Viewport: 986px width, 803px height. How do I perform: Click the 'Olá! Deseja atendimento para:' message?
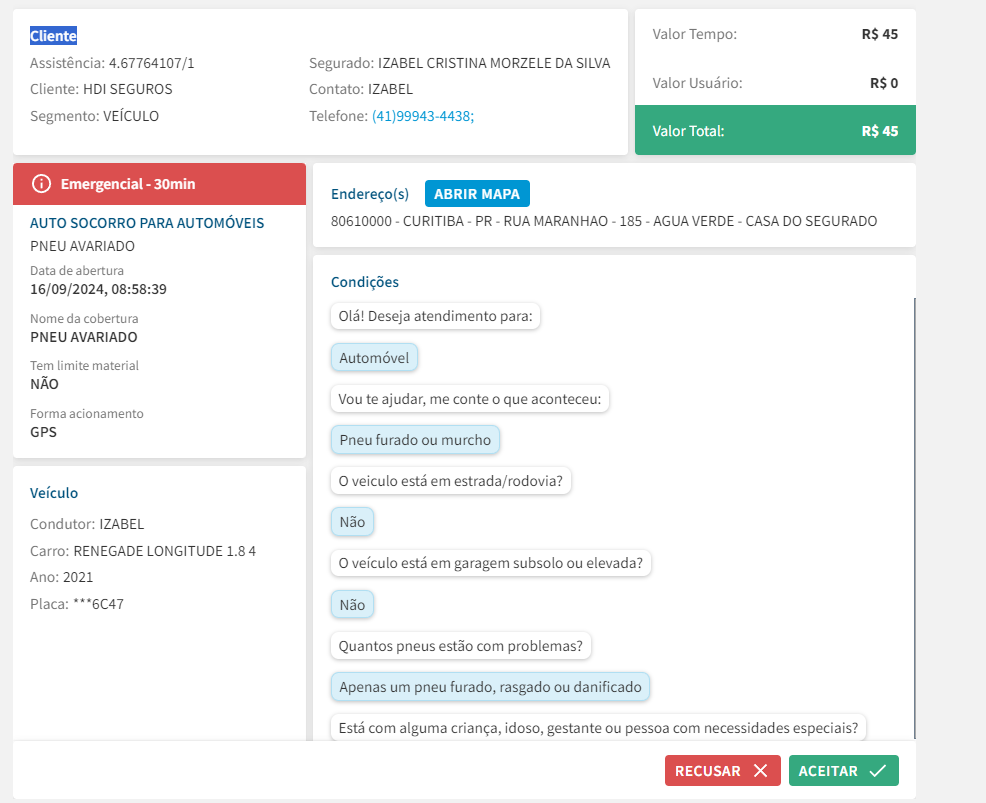[435, 317]
